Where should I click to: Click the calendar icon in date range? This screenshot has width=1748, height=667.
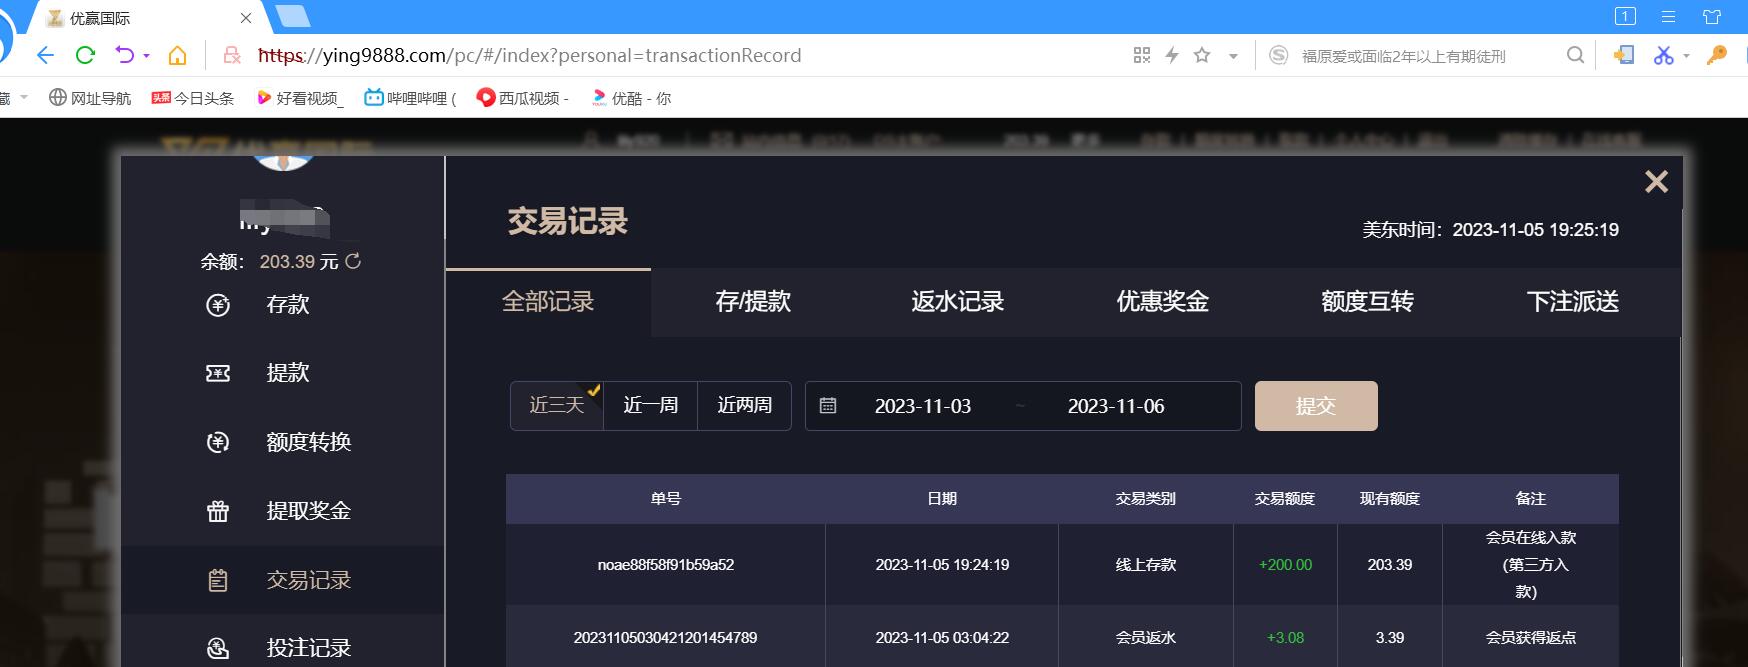point(828,406)
